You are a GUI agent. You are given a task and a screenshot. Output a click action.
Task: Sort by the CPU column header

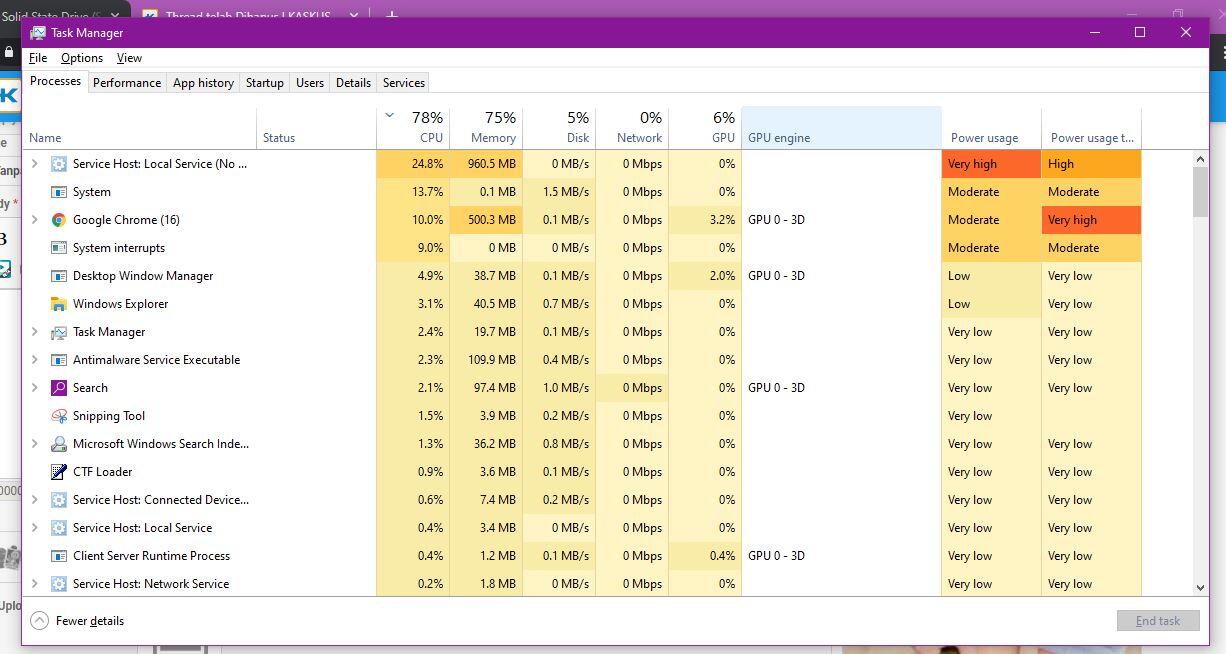412,128
